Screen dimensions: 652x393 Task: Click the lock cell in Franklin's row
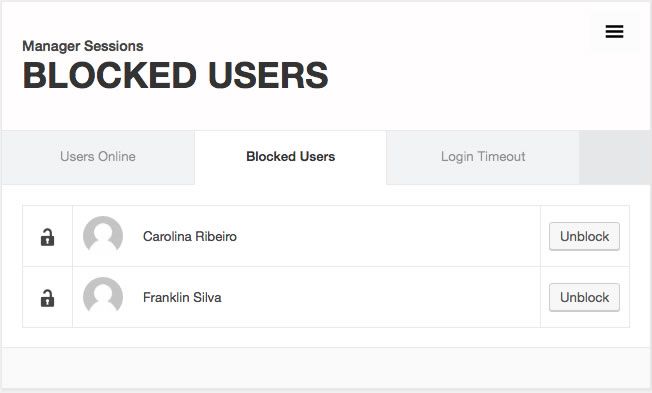pos(47,297)
